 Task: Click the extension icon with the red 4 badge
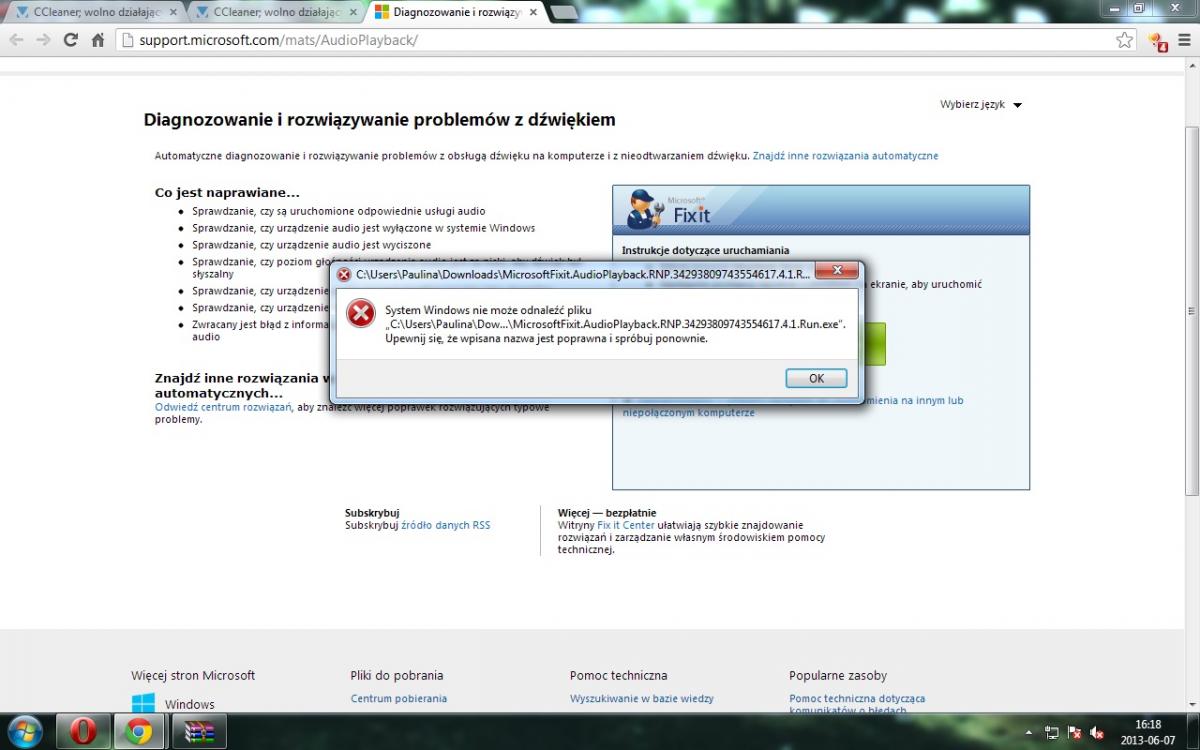(x=1158, y=41)
